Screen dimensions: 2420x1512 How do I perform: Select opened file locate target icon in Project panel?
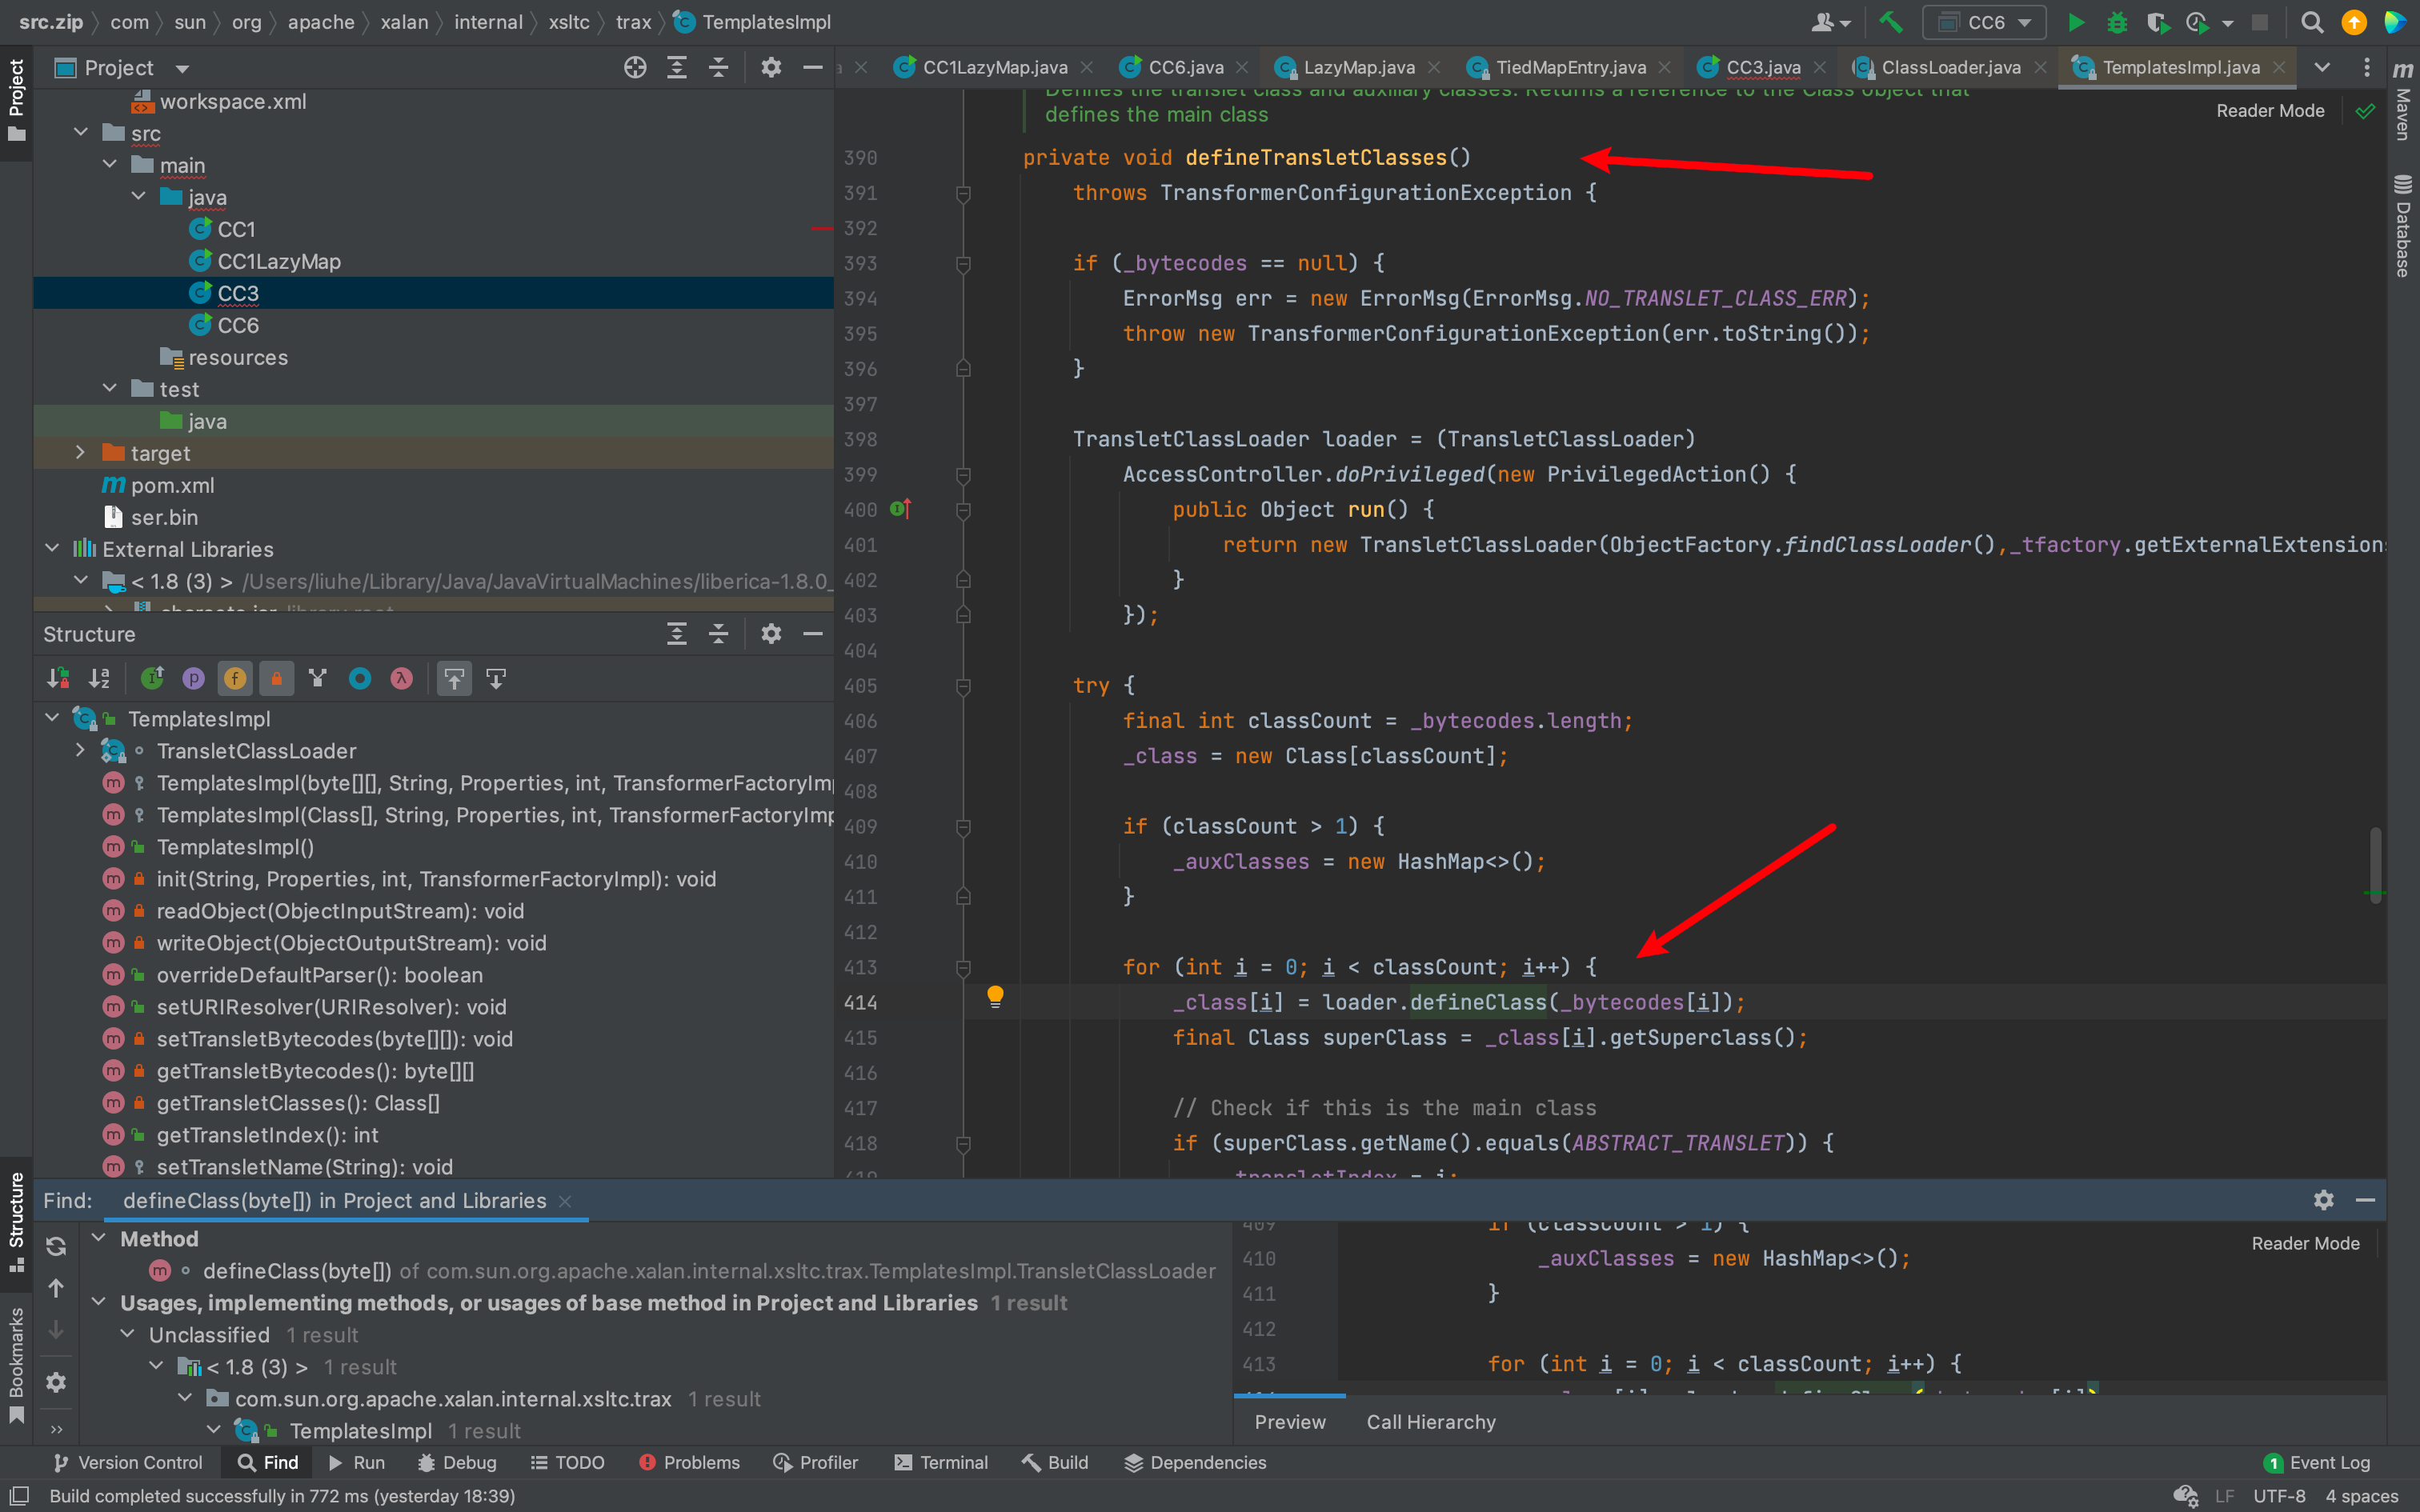pos(635,68)
